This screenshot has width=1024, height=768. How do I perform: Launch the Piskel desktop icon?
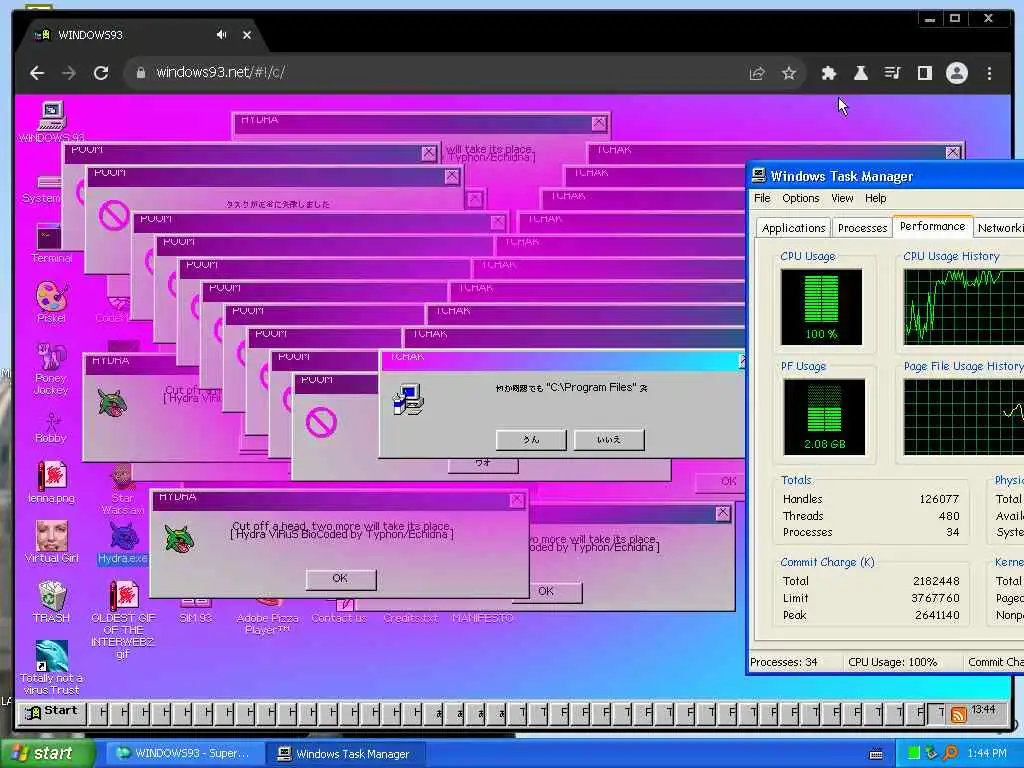pyautogui.click(x=51, y=302)
